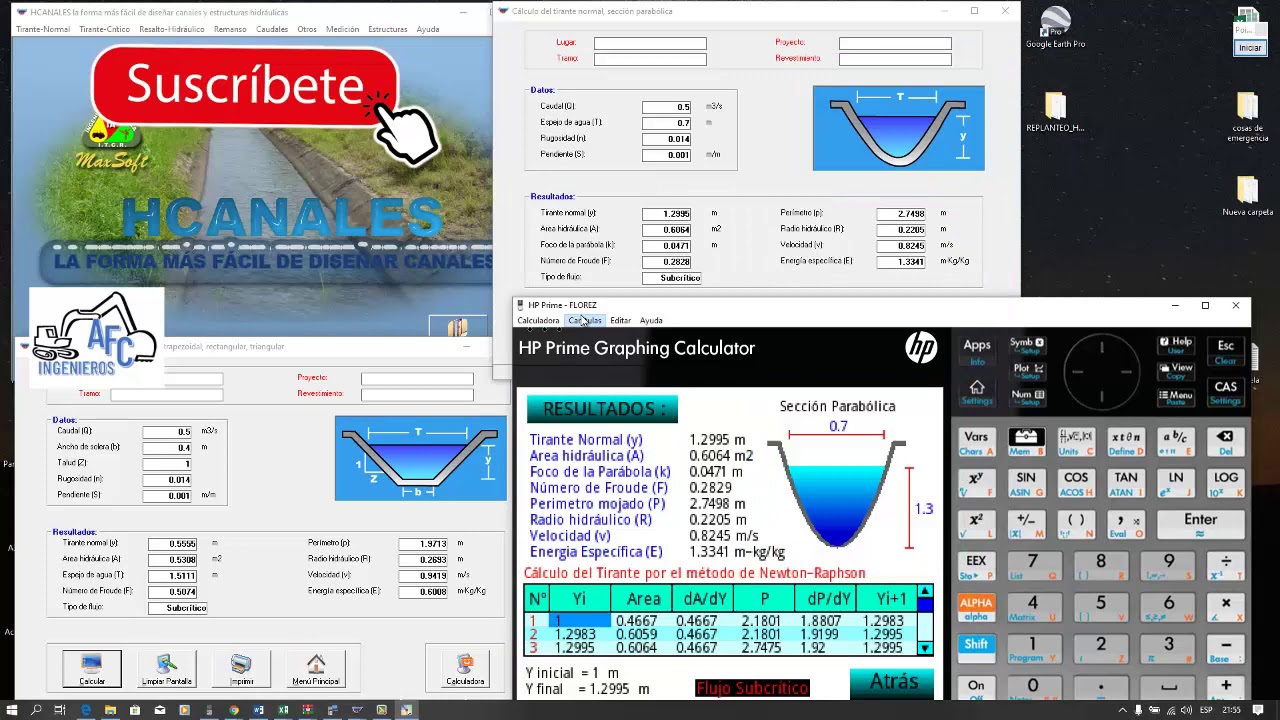Click the CAS key on HP Prime
Image resolution: width=1280 pixels, height=720 pixels.
click(1225, 391)
